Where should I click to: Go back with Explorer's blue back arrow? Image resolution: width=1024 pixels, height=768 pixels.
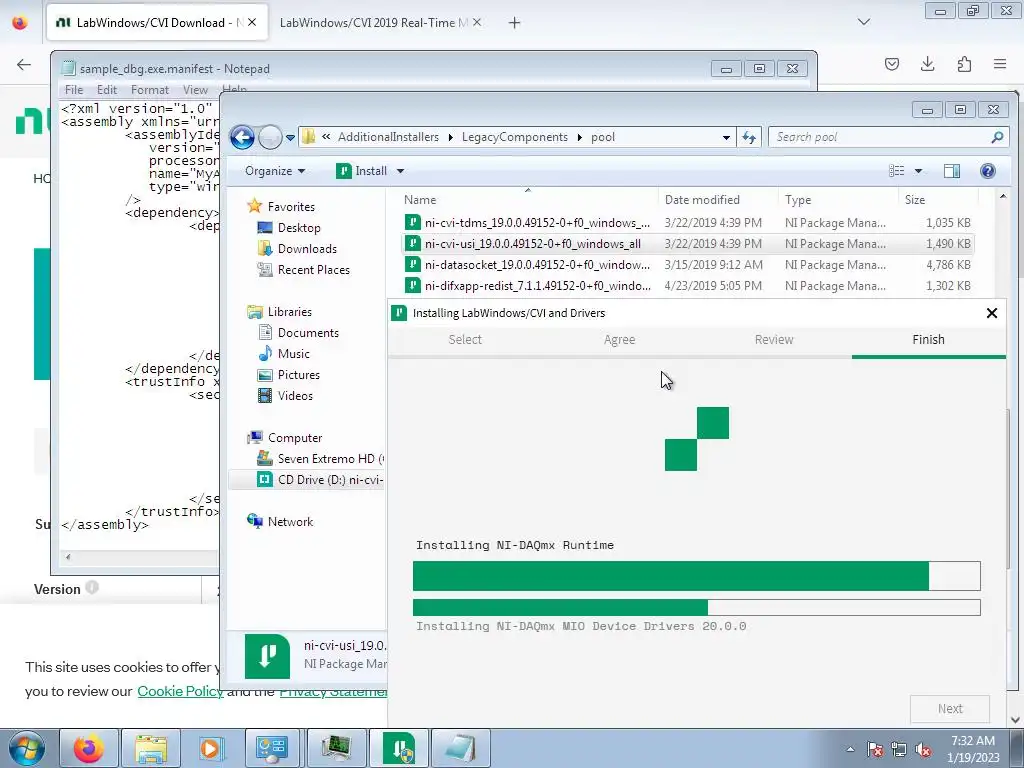click(242, 137)
